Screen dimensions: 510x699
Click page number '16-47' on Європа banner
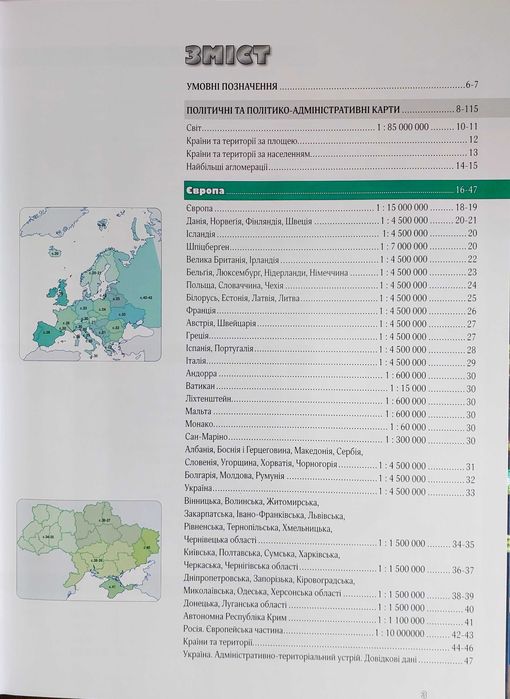point(466,190)
